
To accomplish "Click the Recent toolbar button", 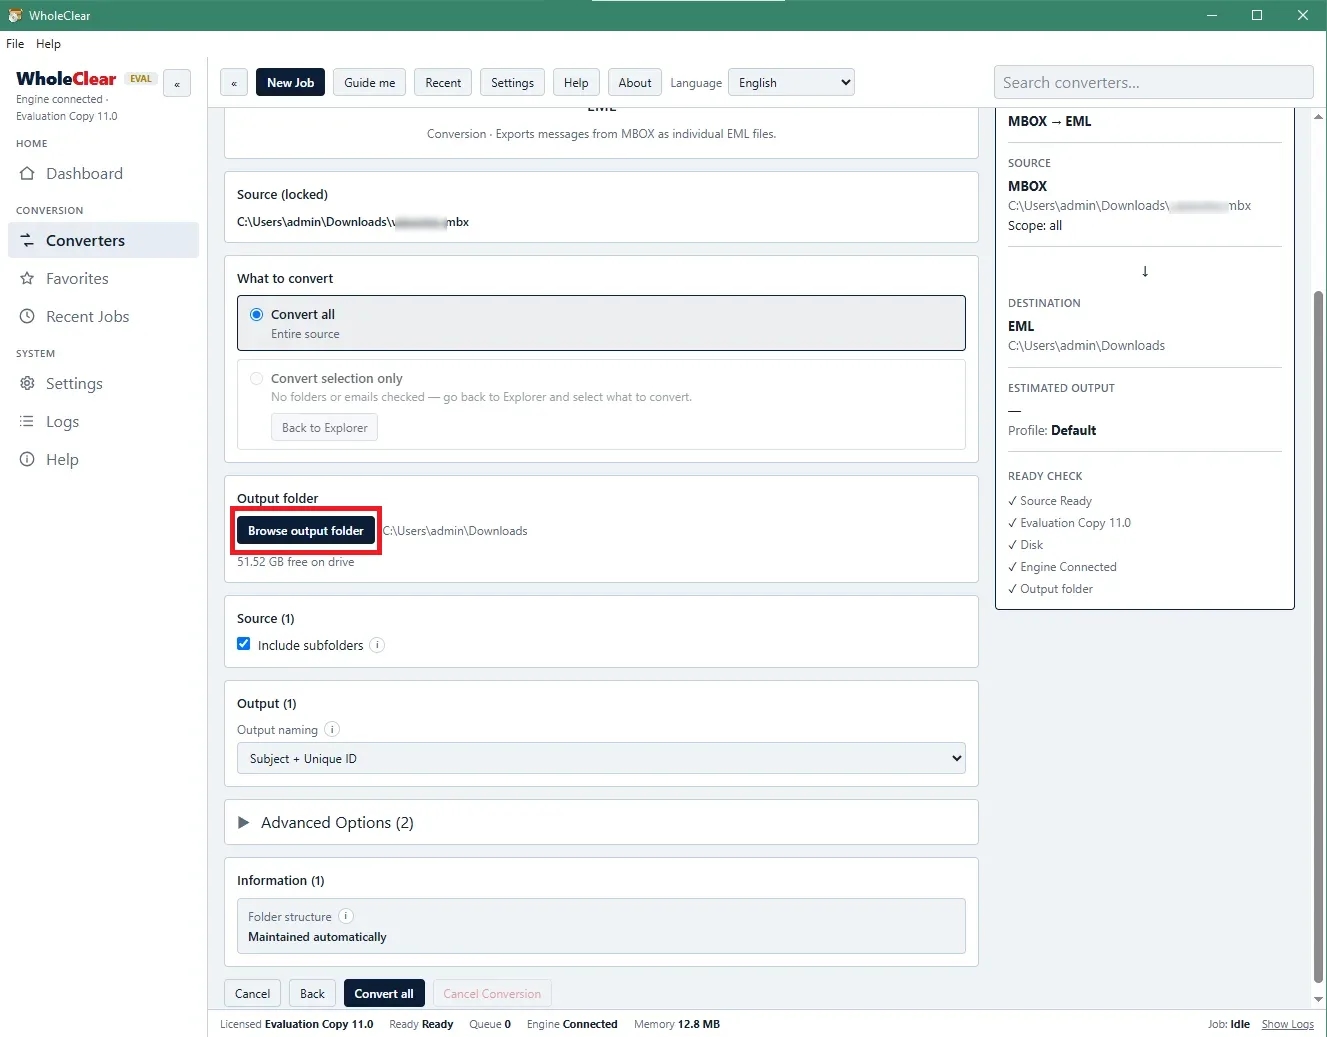I will 443,83.
